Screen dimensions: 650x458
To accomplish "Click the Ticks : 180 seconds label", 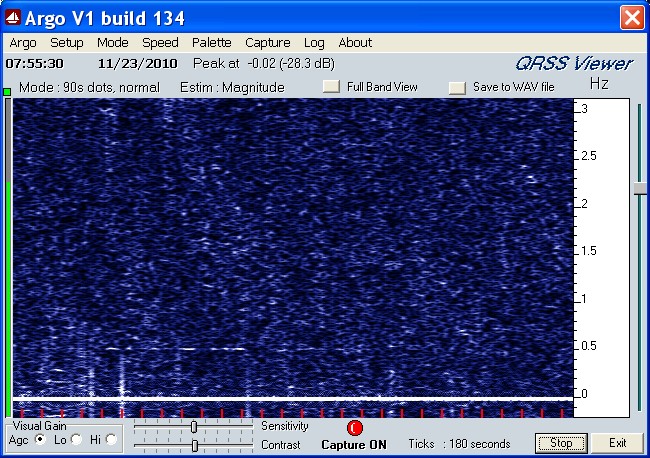I will click(x=459, y=444).
